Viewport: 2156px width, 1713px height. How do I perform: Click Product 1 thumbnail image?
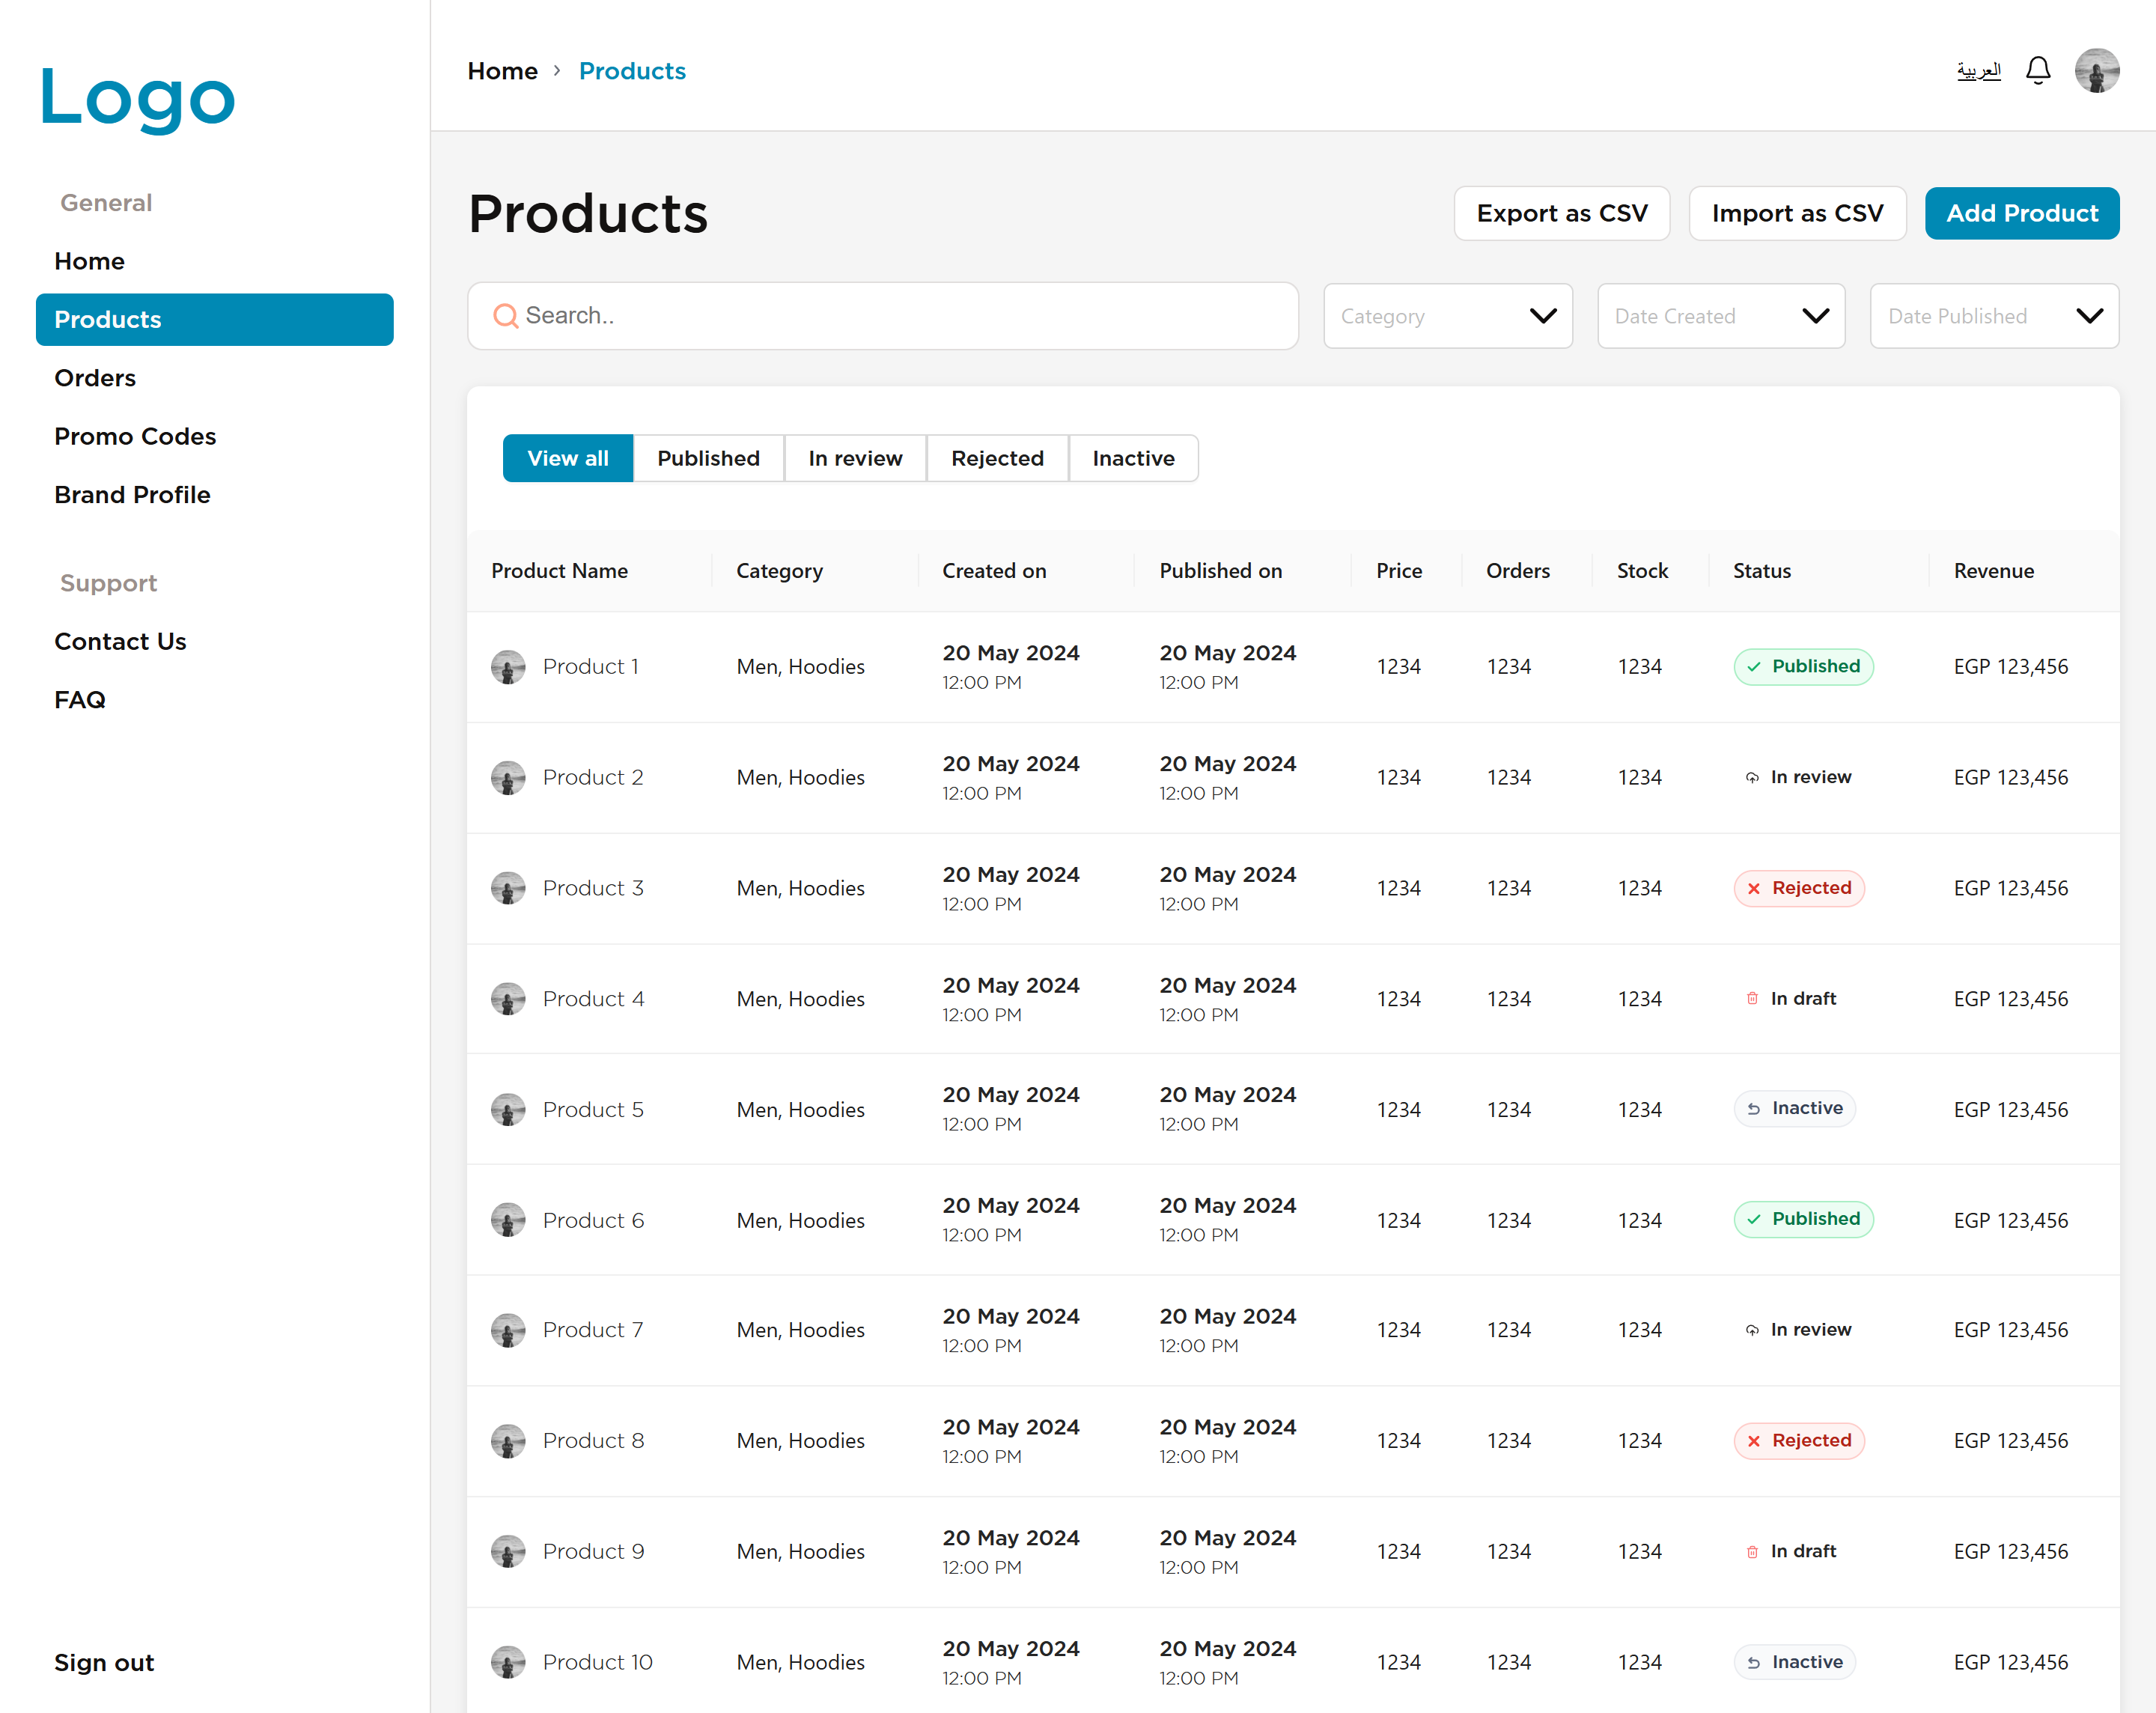pos(508,667)
